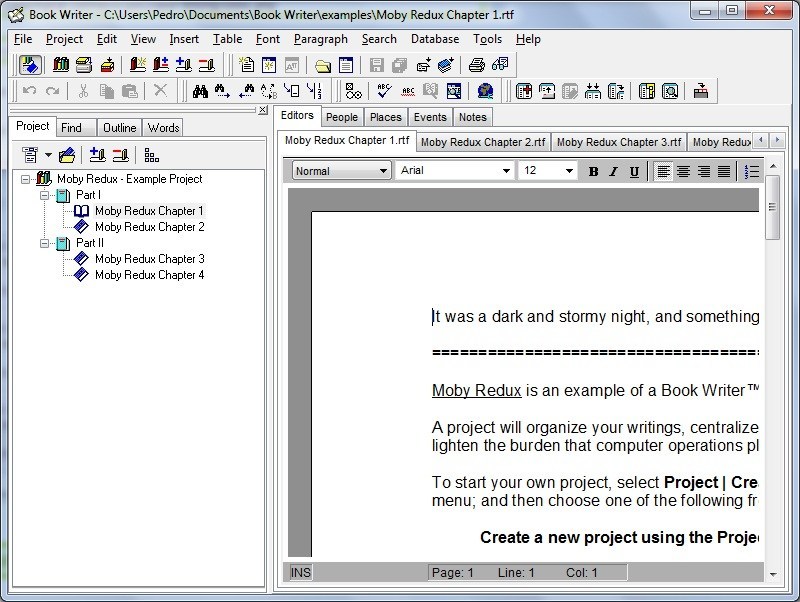Click the binoculars Find icon
Screen dimensions: 800x602
(x=200, y=92)
